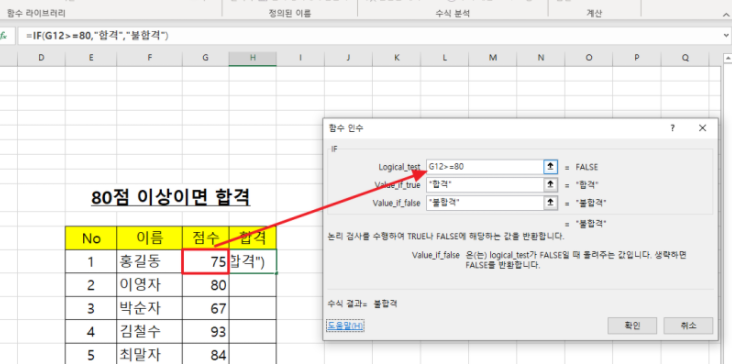Image resolution: width=732 pixels, height=364 pixels.
Task: Click the Logical_test input field
Action: point(484,167)
